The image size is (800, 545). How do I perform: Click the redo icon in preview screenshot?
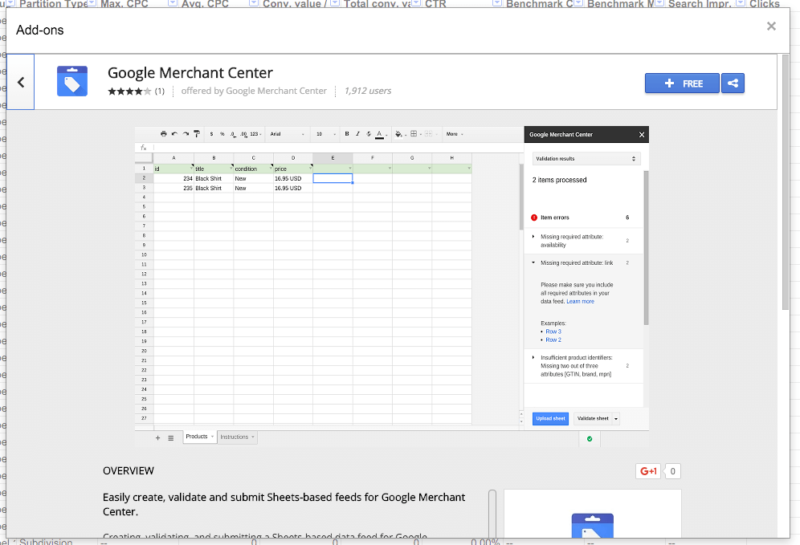(x=186, y=134)
